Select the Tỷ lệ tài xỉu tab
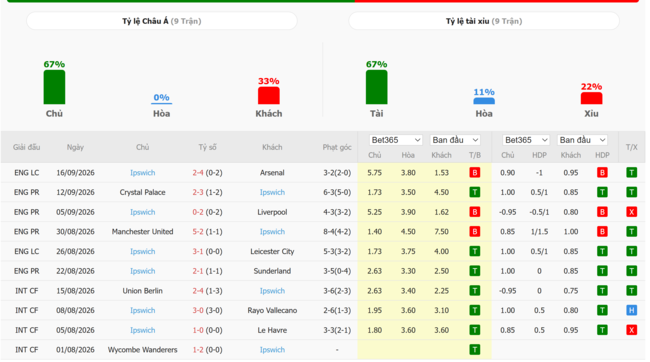Viewport: 650px width, 362px height. (x=484, y=21)
